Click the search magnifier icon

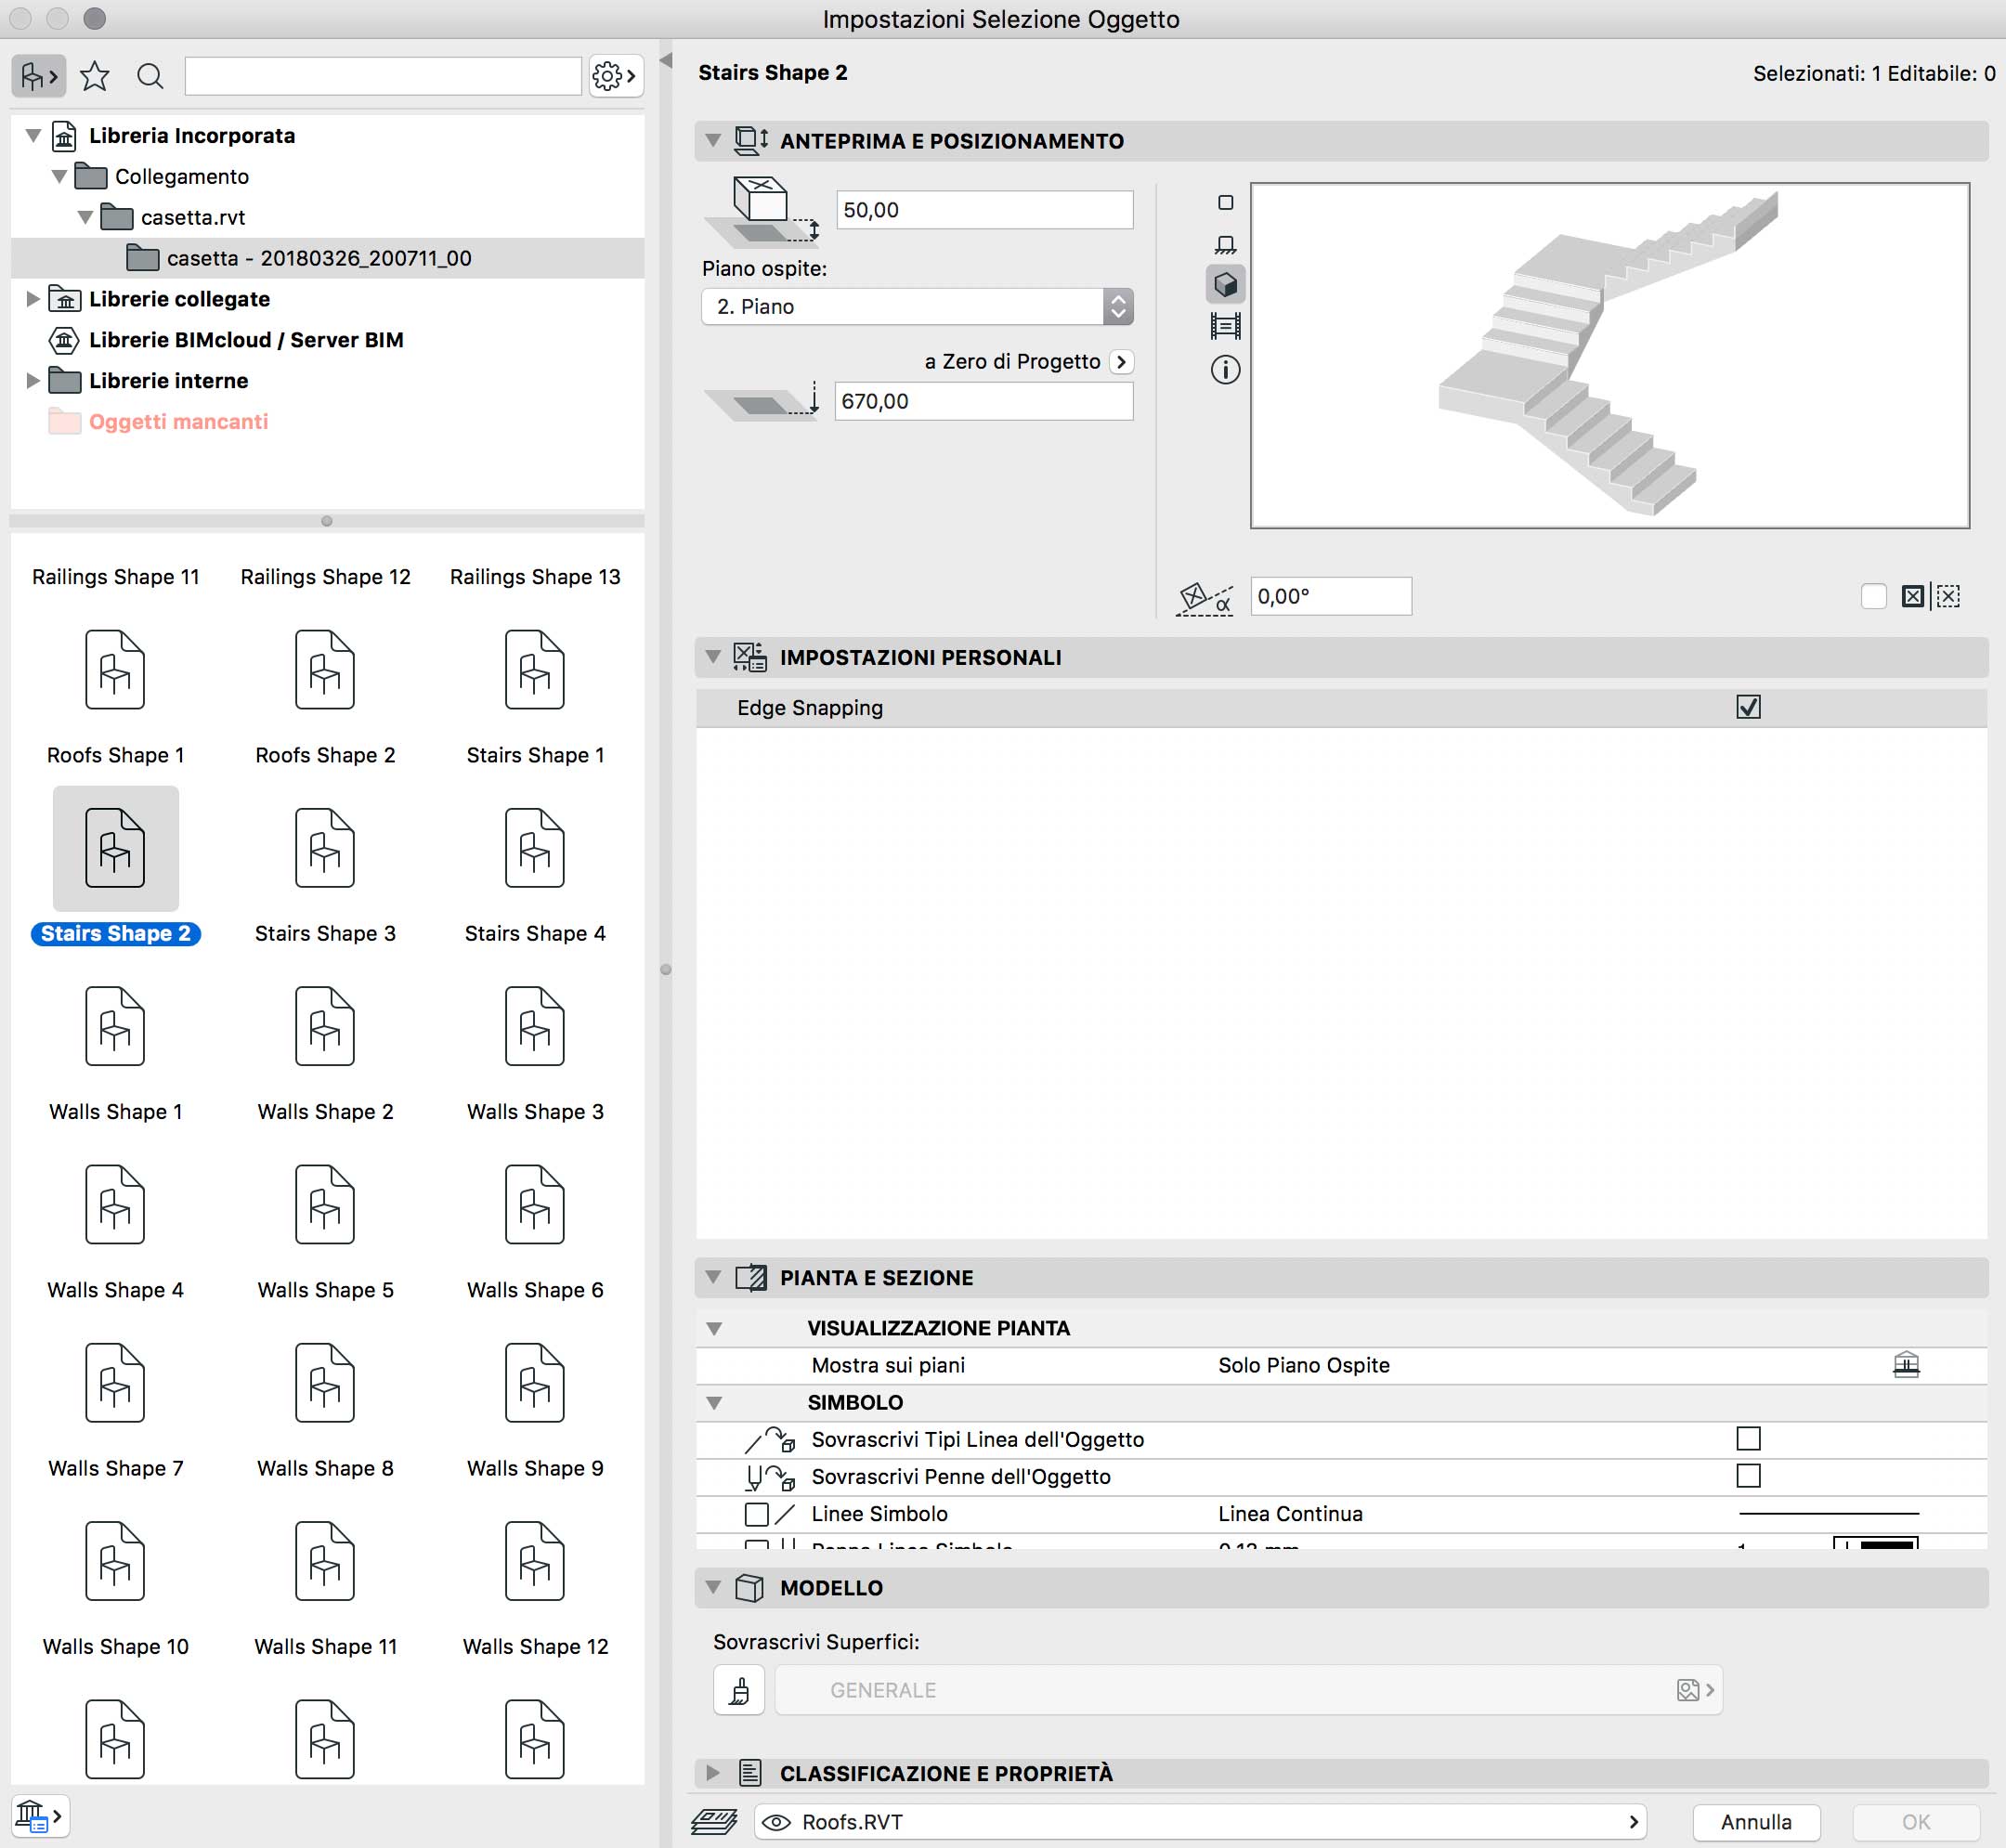(150, 76)
